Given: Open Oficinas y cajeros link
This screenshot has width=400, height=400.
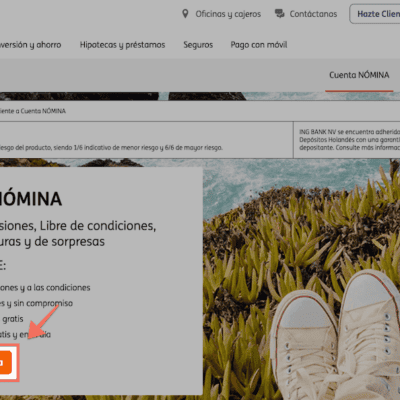Looking at the screenshot, I should (228, 14).
